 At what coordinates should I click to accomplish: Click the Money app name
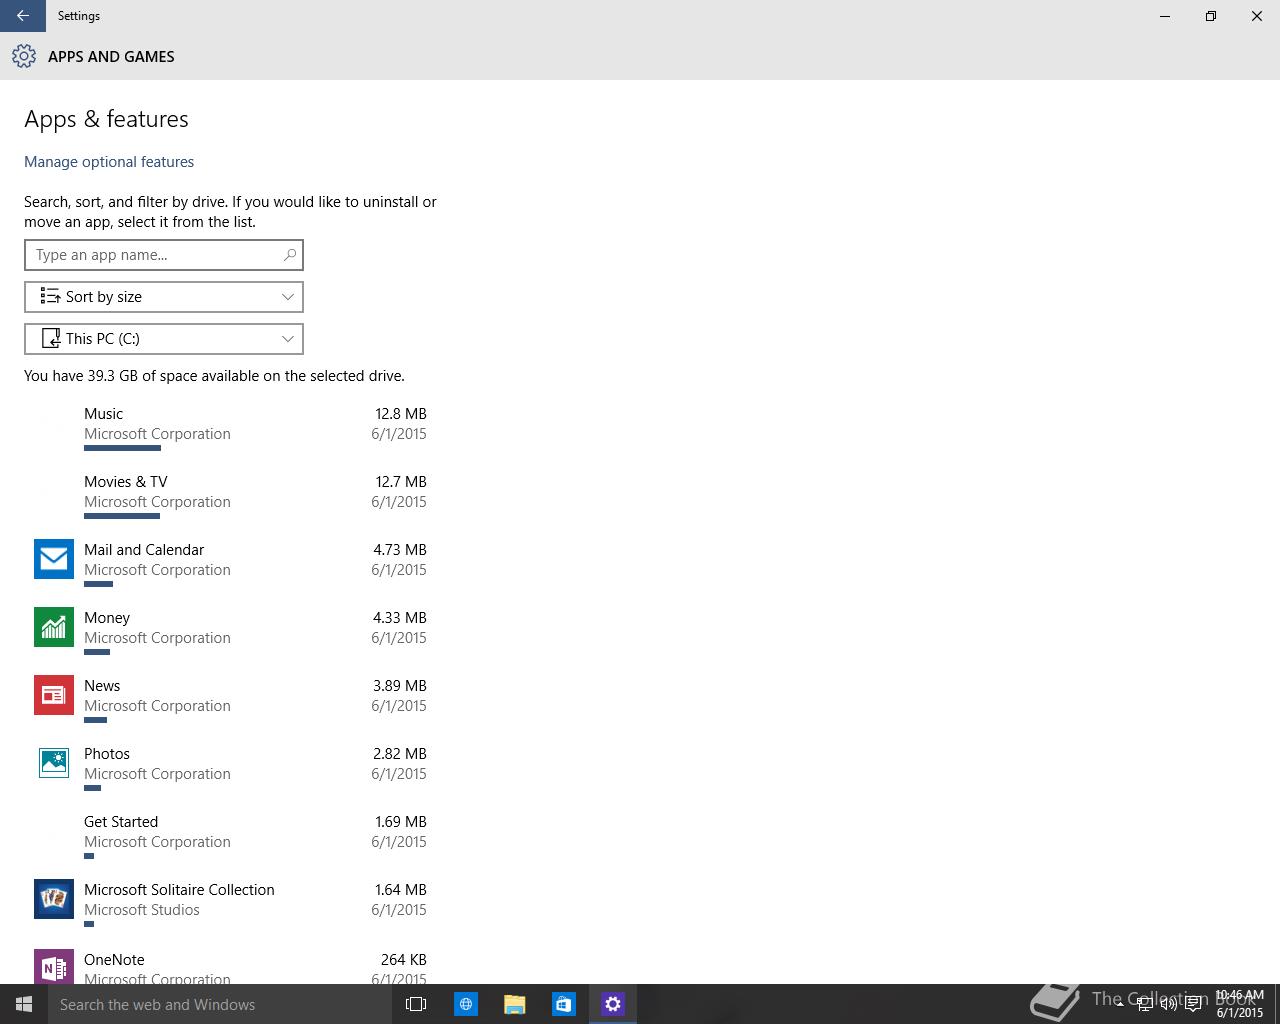pos(107,618)
